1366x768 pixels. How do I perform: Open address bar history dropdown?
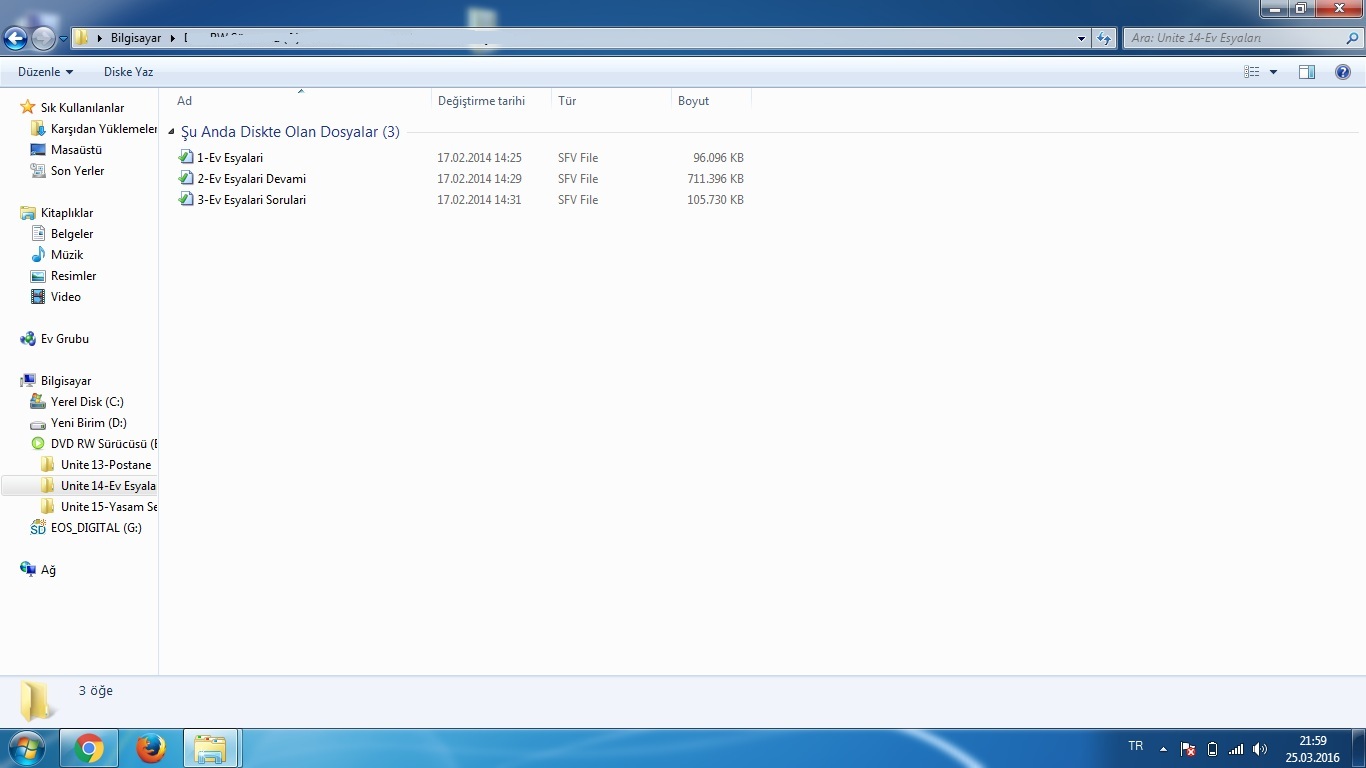(1081, 38)
